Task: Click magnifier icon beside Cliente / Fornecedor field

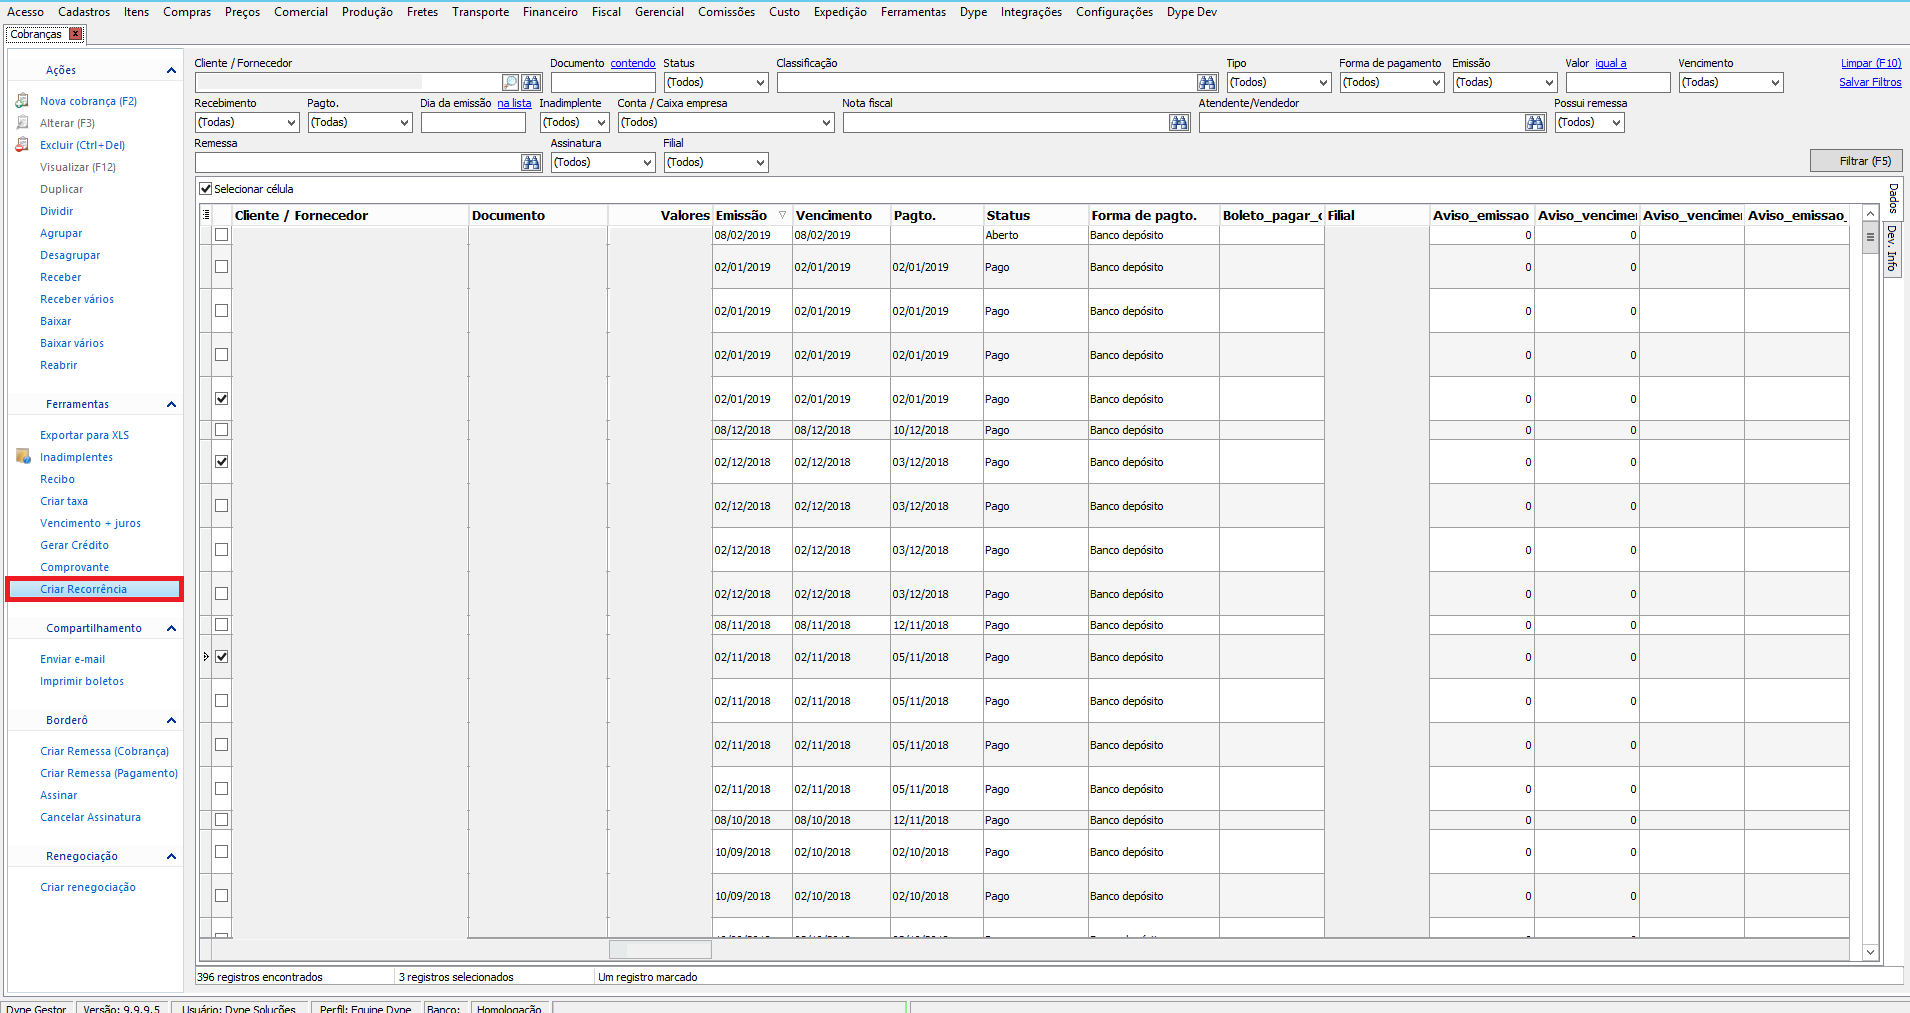Action: tap(510, 82)
